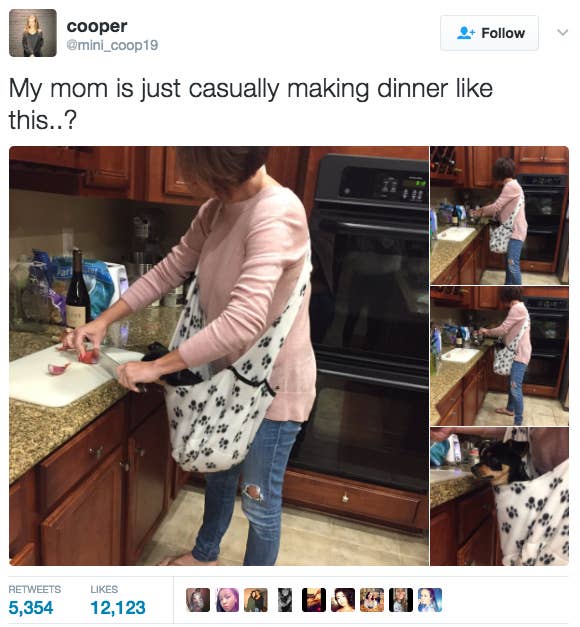Open the top-right kitchen photo thumbnail

point(500,215)
